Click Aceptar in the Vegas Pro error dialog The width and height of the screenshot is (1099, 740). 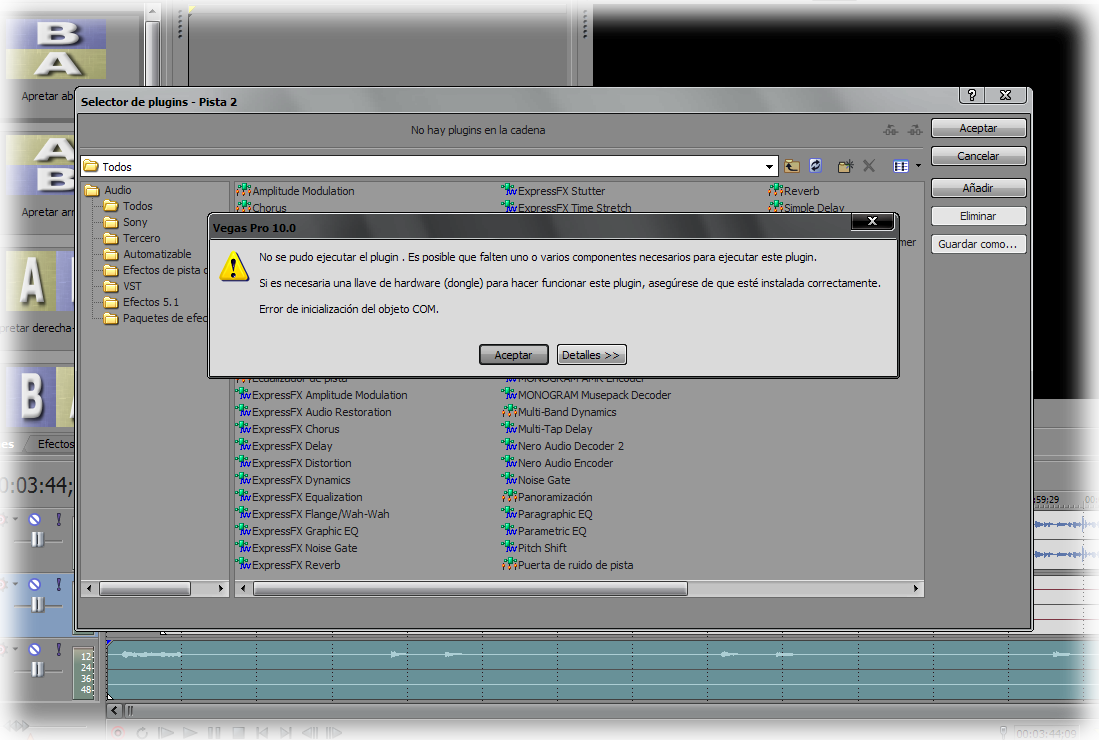(513, 355)
